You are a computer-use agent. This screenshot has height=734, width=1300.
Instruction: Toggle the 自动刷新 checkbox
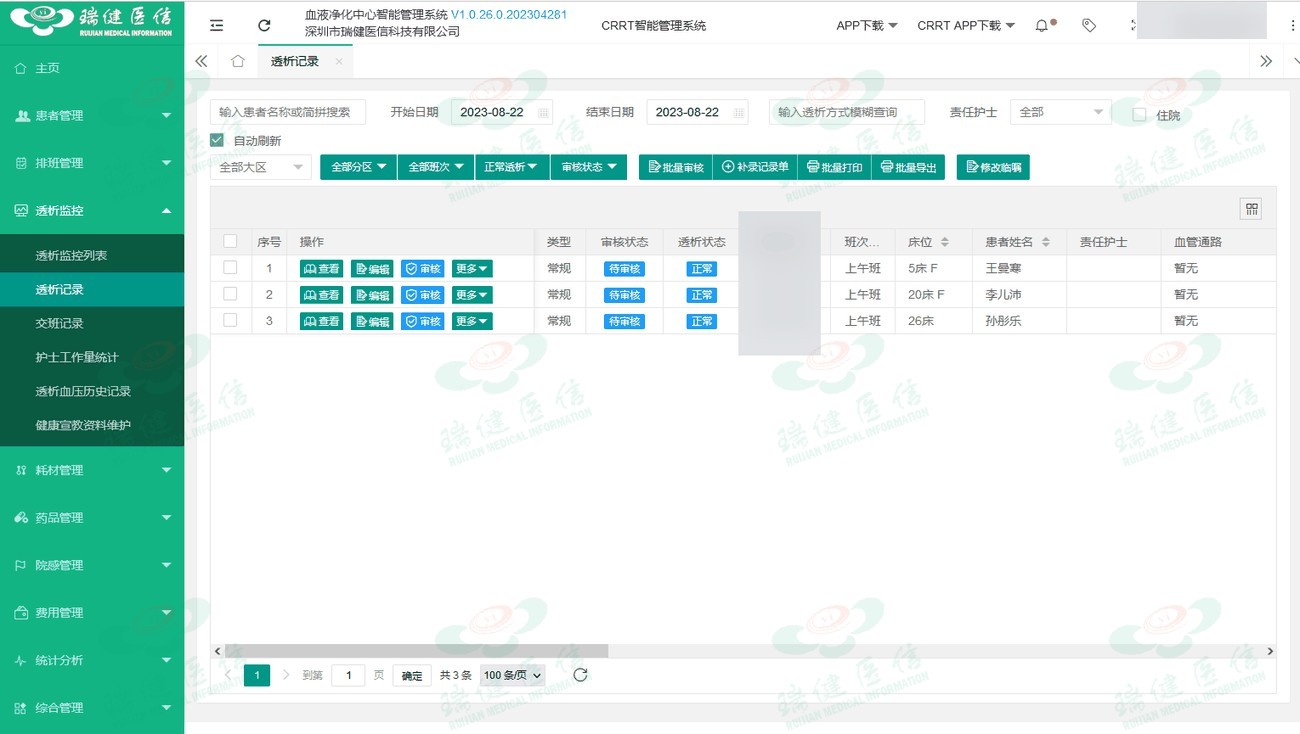tap(217, 141)
